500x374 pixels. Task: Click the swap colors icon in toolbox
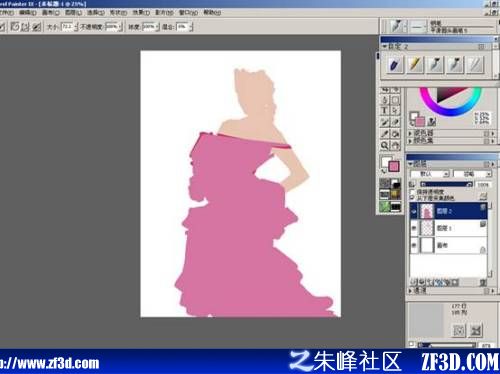(384, 171)
